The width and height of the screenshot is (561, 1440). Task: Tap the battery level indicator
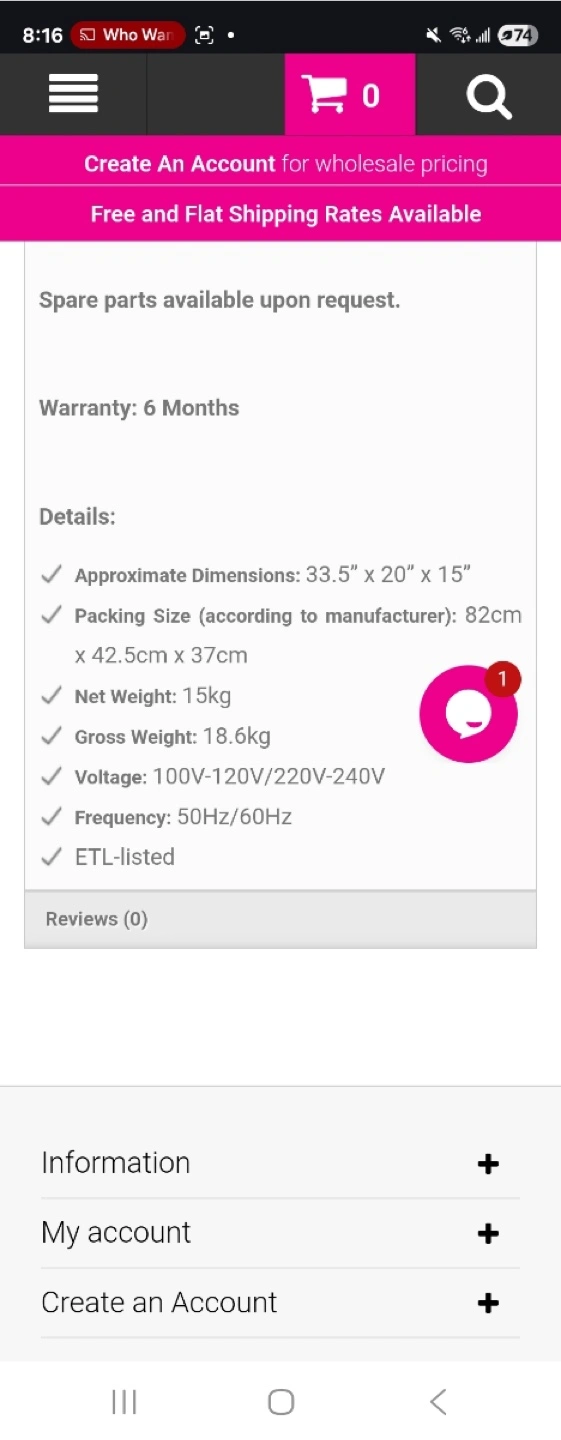coord(518,35)
